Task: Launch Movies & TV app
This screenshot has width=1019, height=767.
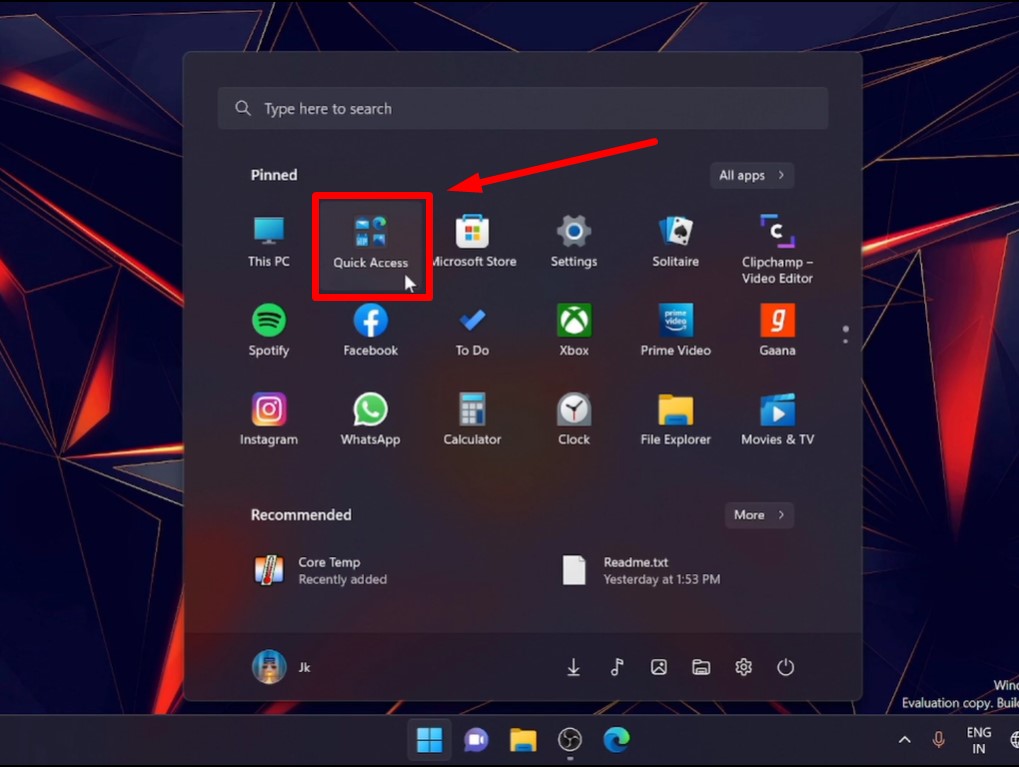Action: pyautogui.click(x=777, y=420)
